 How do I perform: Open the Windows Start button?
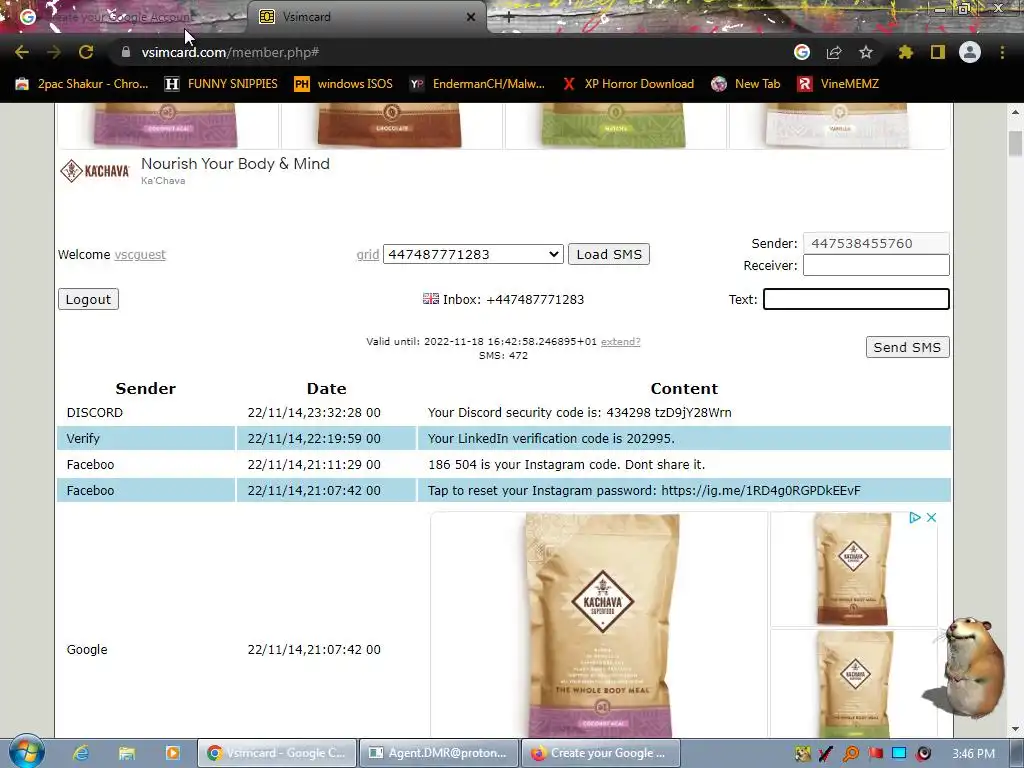[26, 752]
